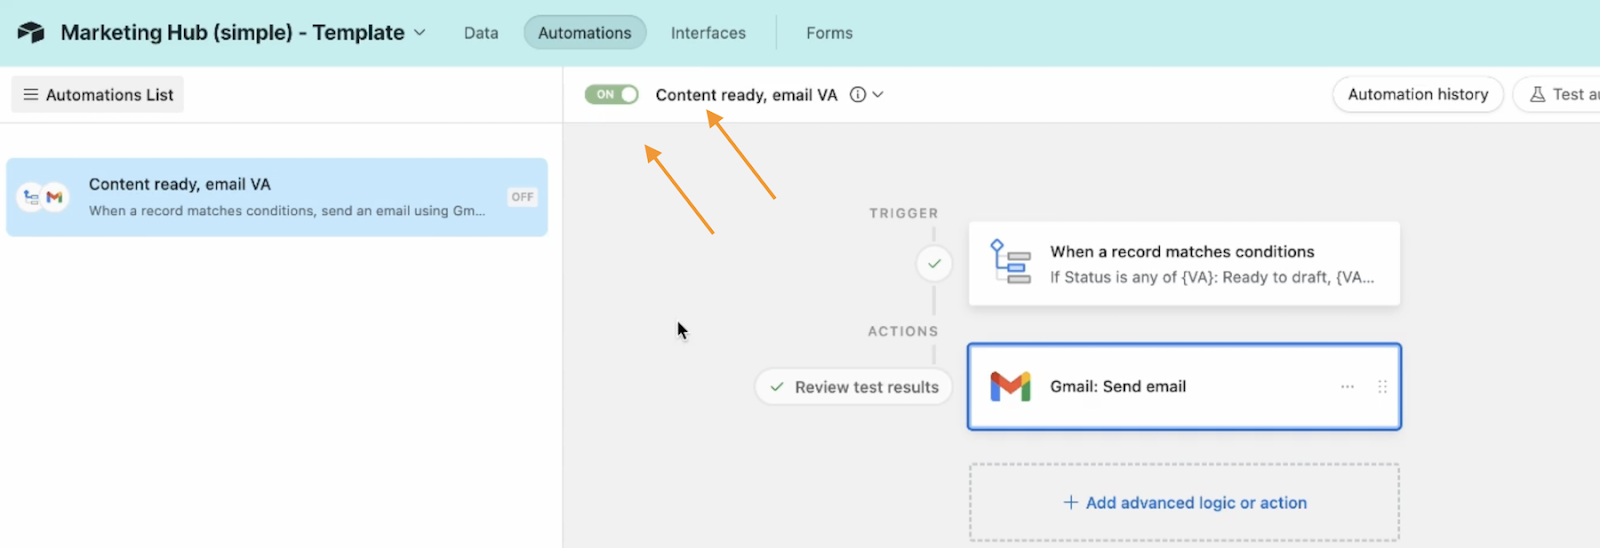Click Review test results button
The height and width of the screenshot is (548, 1600).
854,387
